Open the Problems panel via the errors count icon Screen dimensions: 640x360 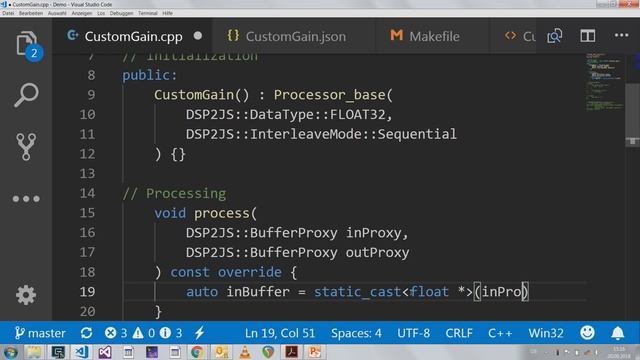pyautogui.click(x=116, y=333)
